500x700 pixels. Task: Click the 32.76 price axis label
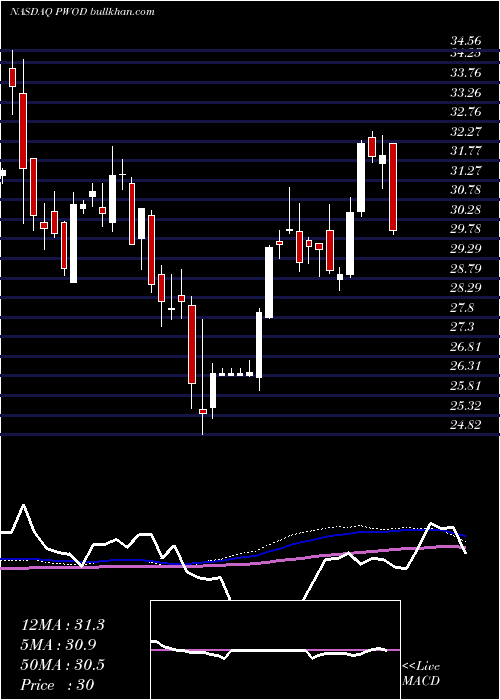(x=466, y=112)
